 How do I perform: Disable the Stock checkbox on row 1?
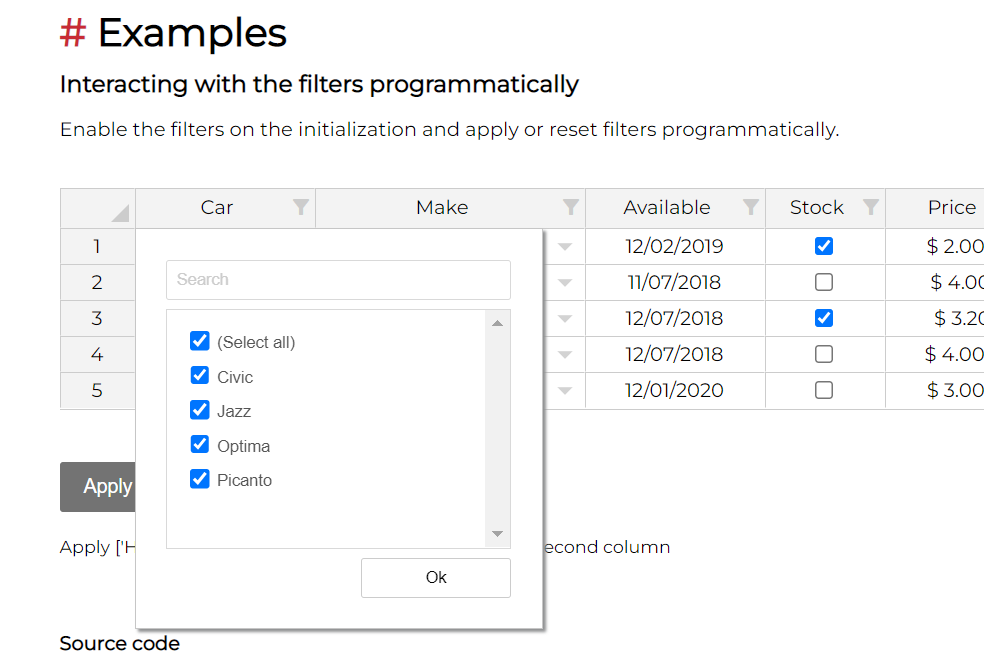point(823,246)
